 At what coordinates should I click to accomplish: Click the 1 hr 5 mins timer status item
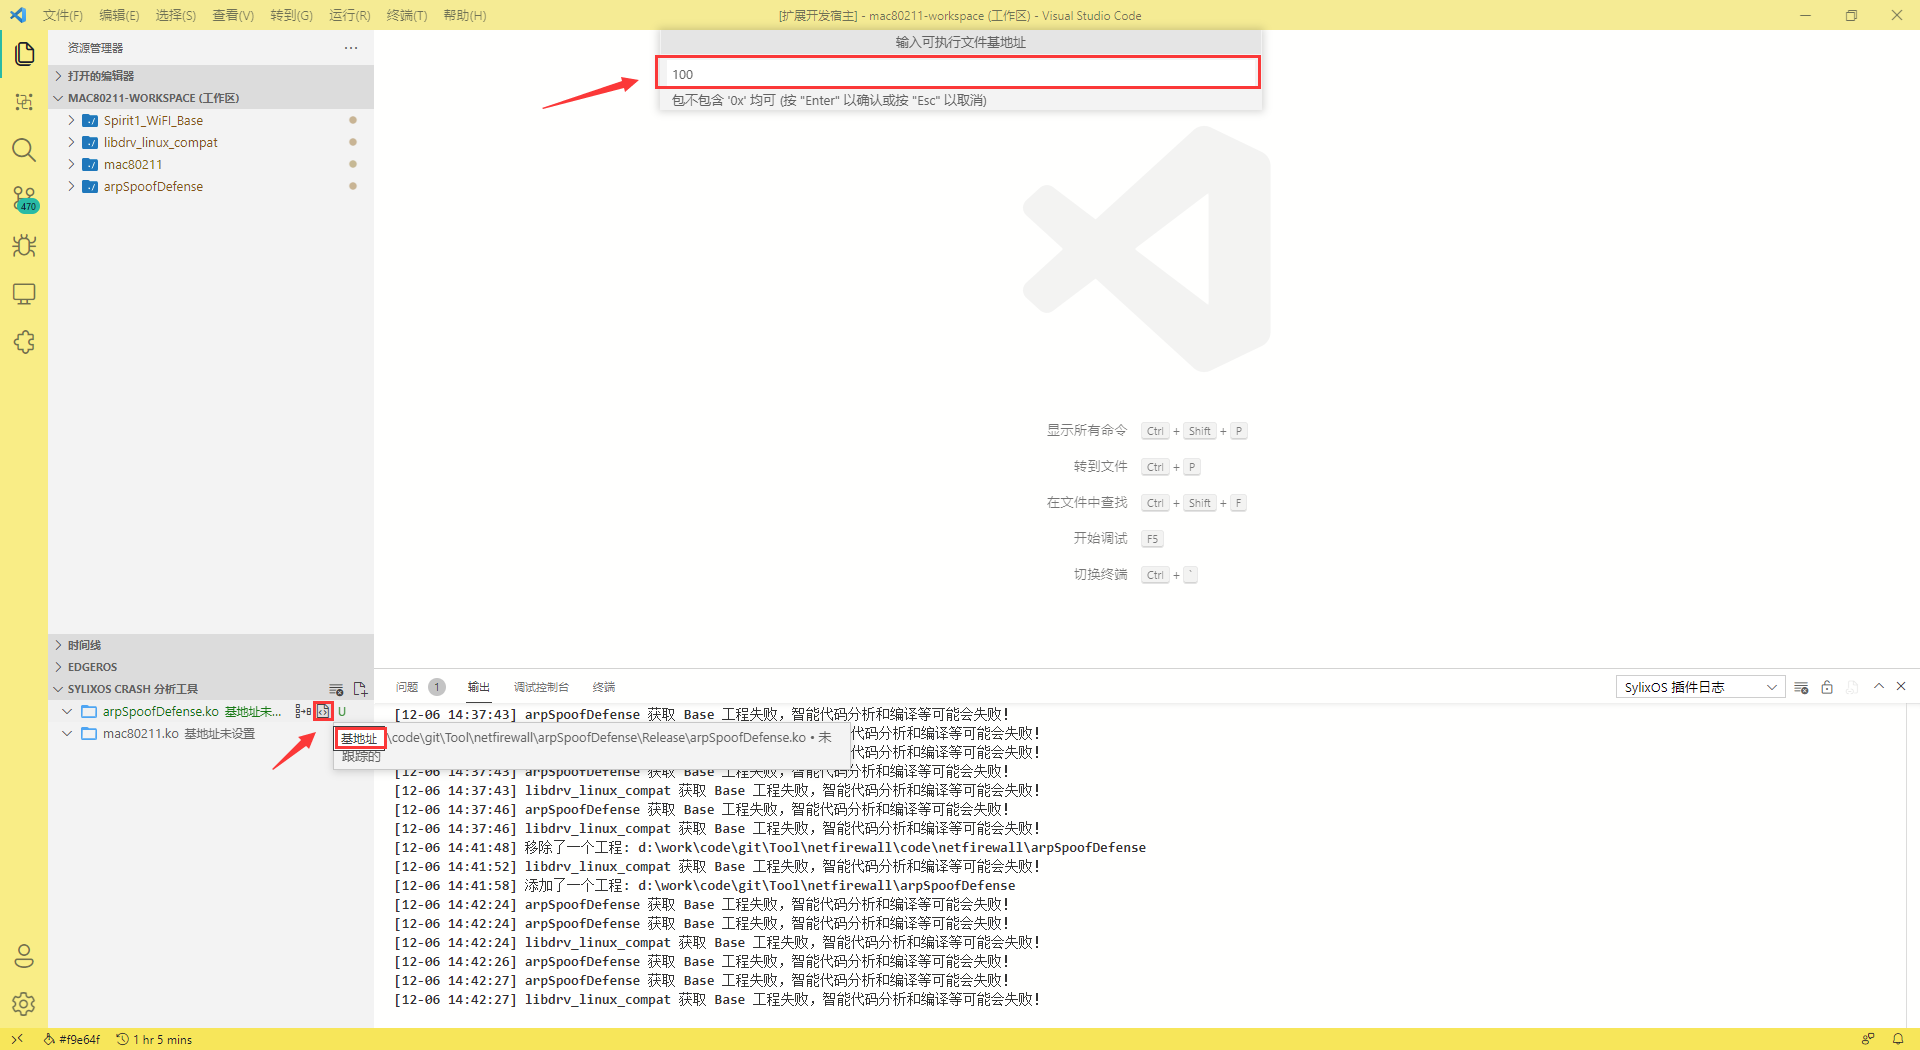pos(155,1039)
